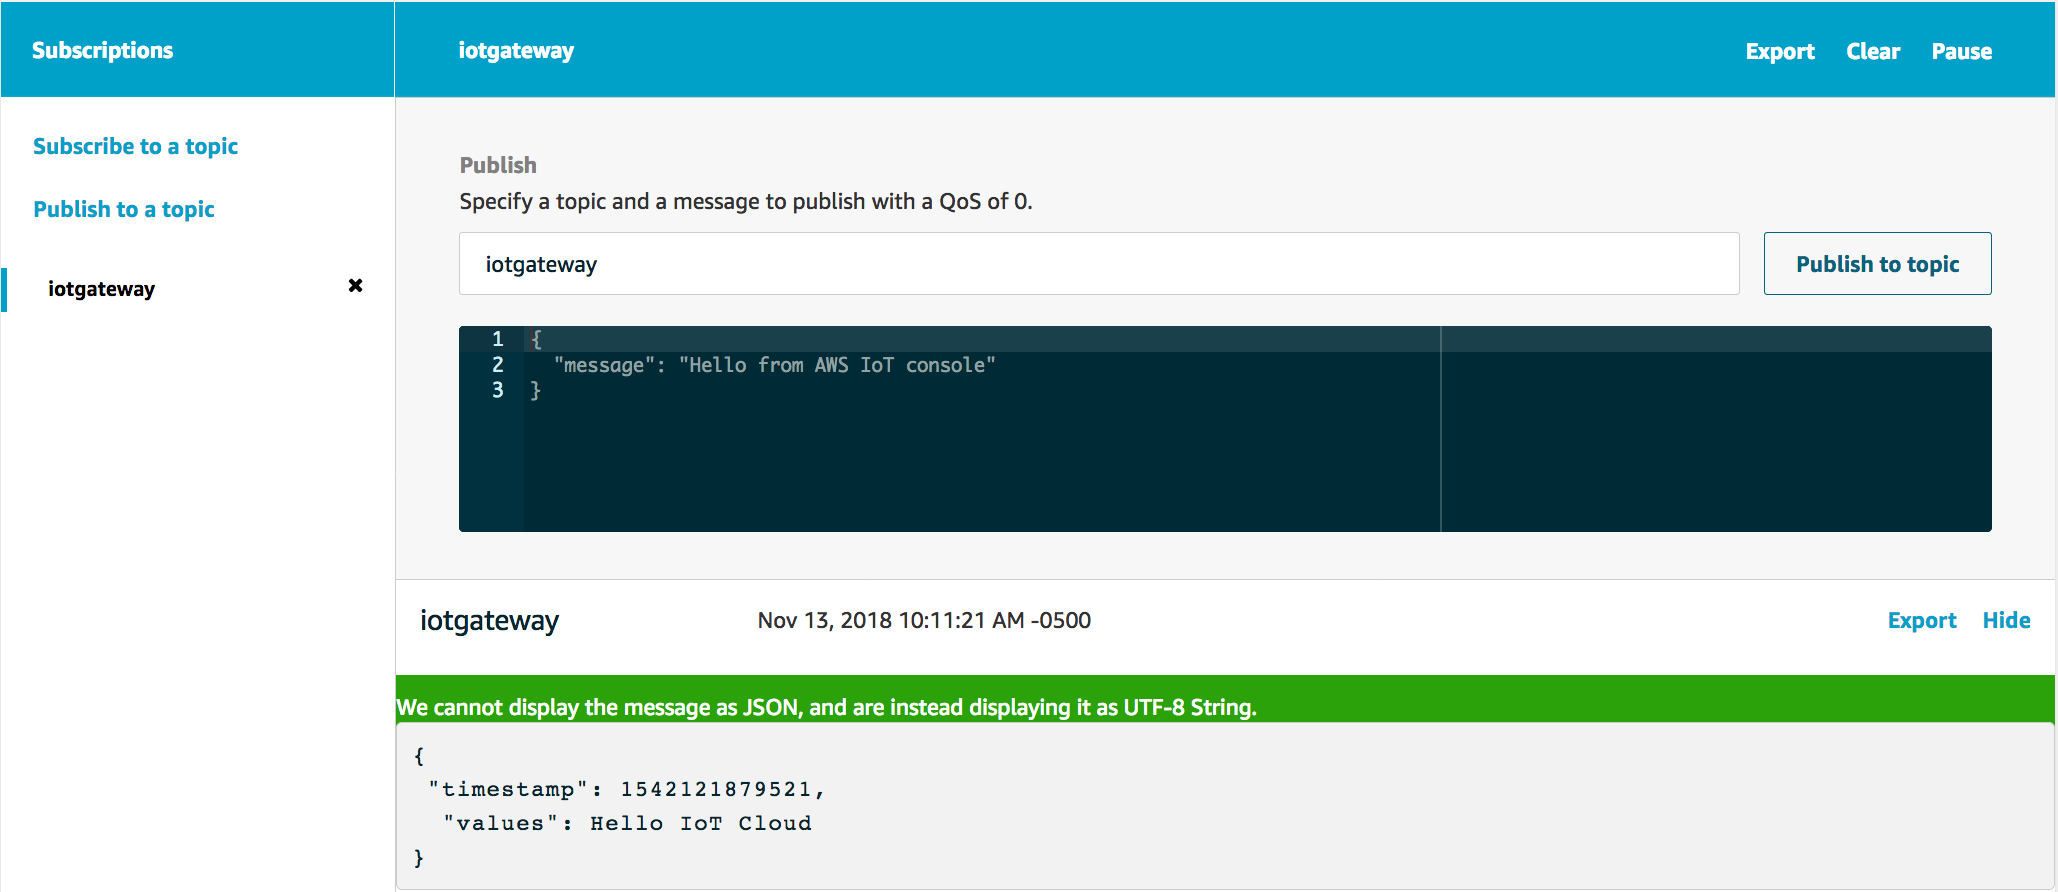Click the message timestamp Nov 13, 2018 10:11:21 AM
The width and height of the screenshot is (2058, 892).
point(924,620)
